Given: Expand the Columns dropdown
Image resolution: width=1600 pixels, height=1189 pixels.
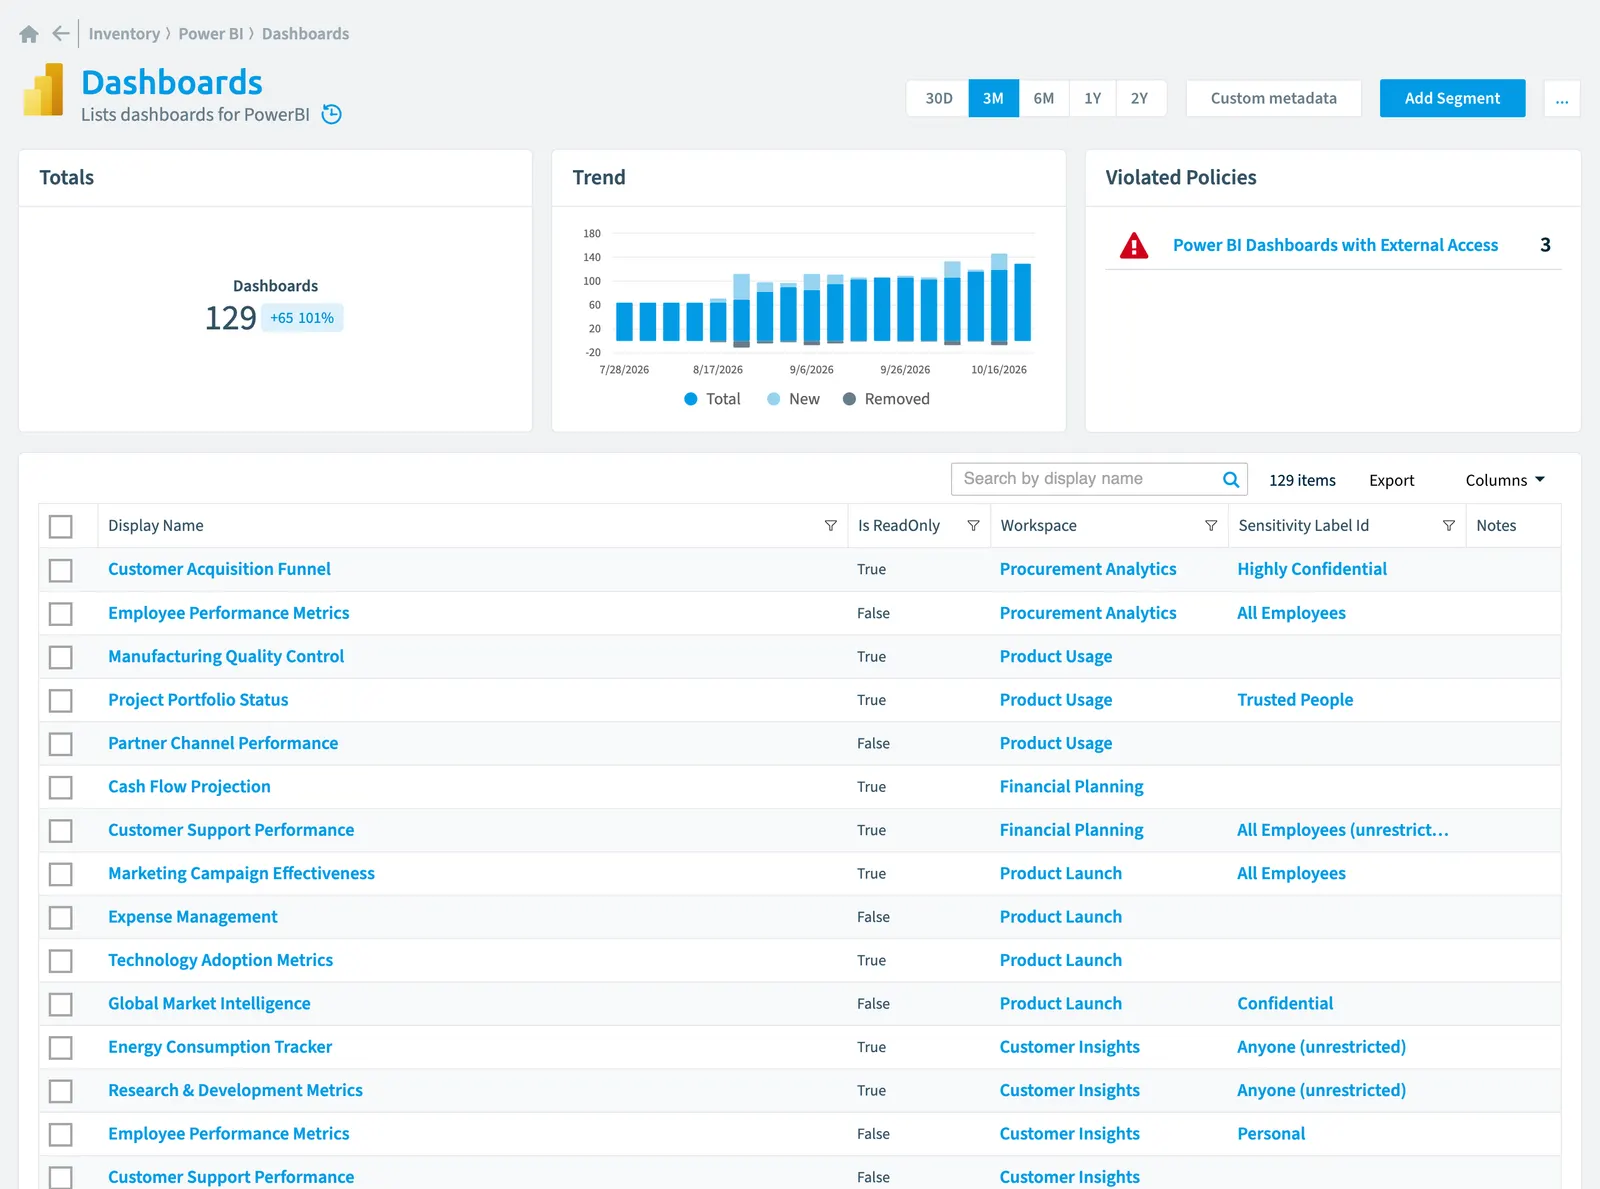Looking at the screenshot, I should tap(1505, 480).
